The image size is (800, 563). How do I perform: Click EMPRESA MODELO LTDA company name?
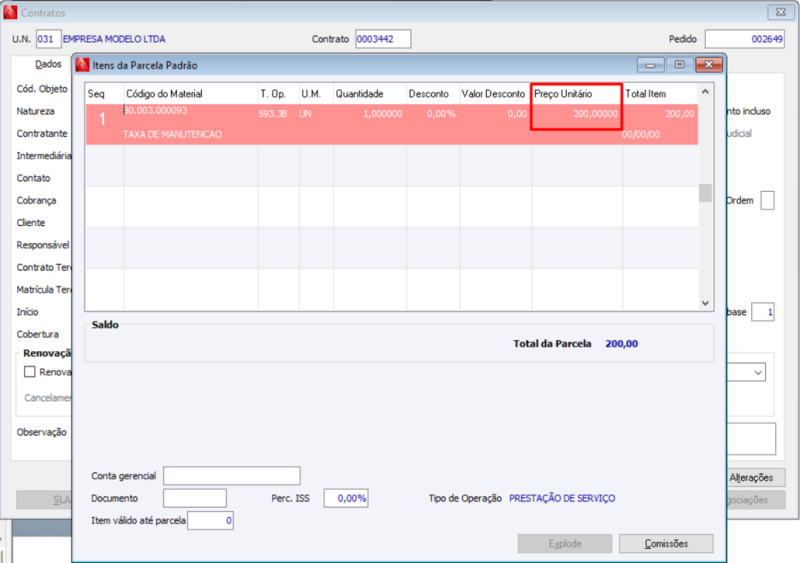pos(114,39)
